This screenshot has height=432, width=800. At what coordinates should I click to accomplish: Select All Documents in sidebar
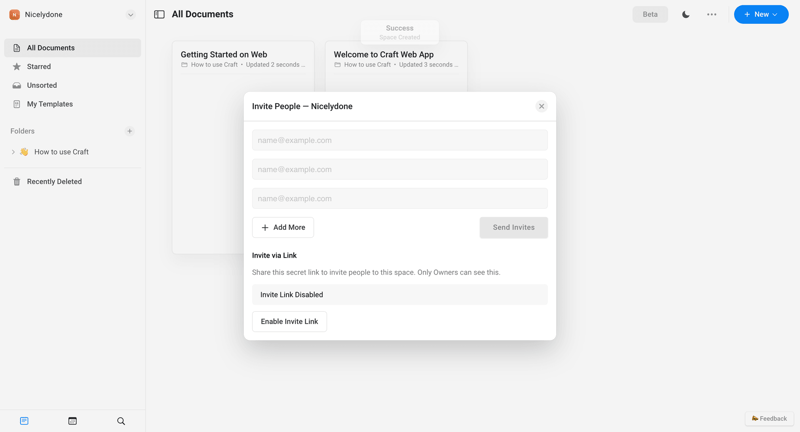pos(72,48)
